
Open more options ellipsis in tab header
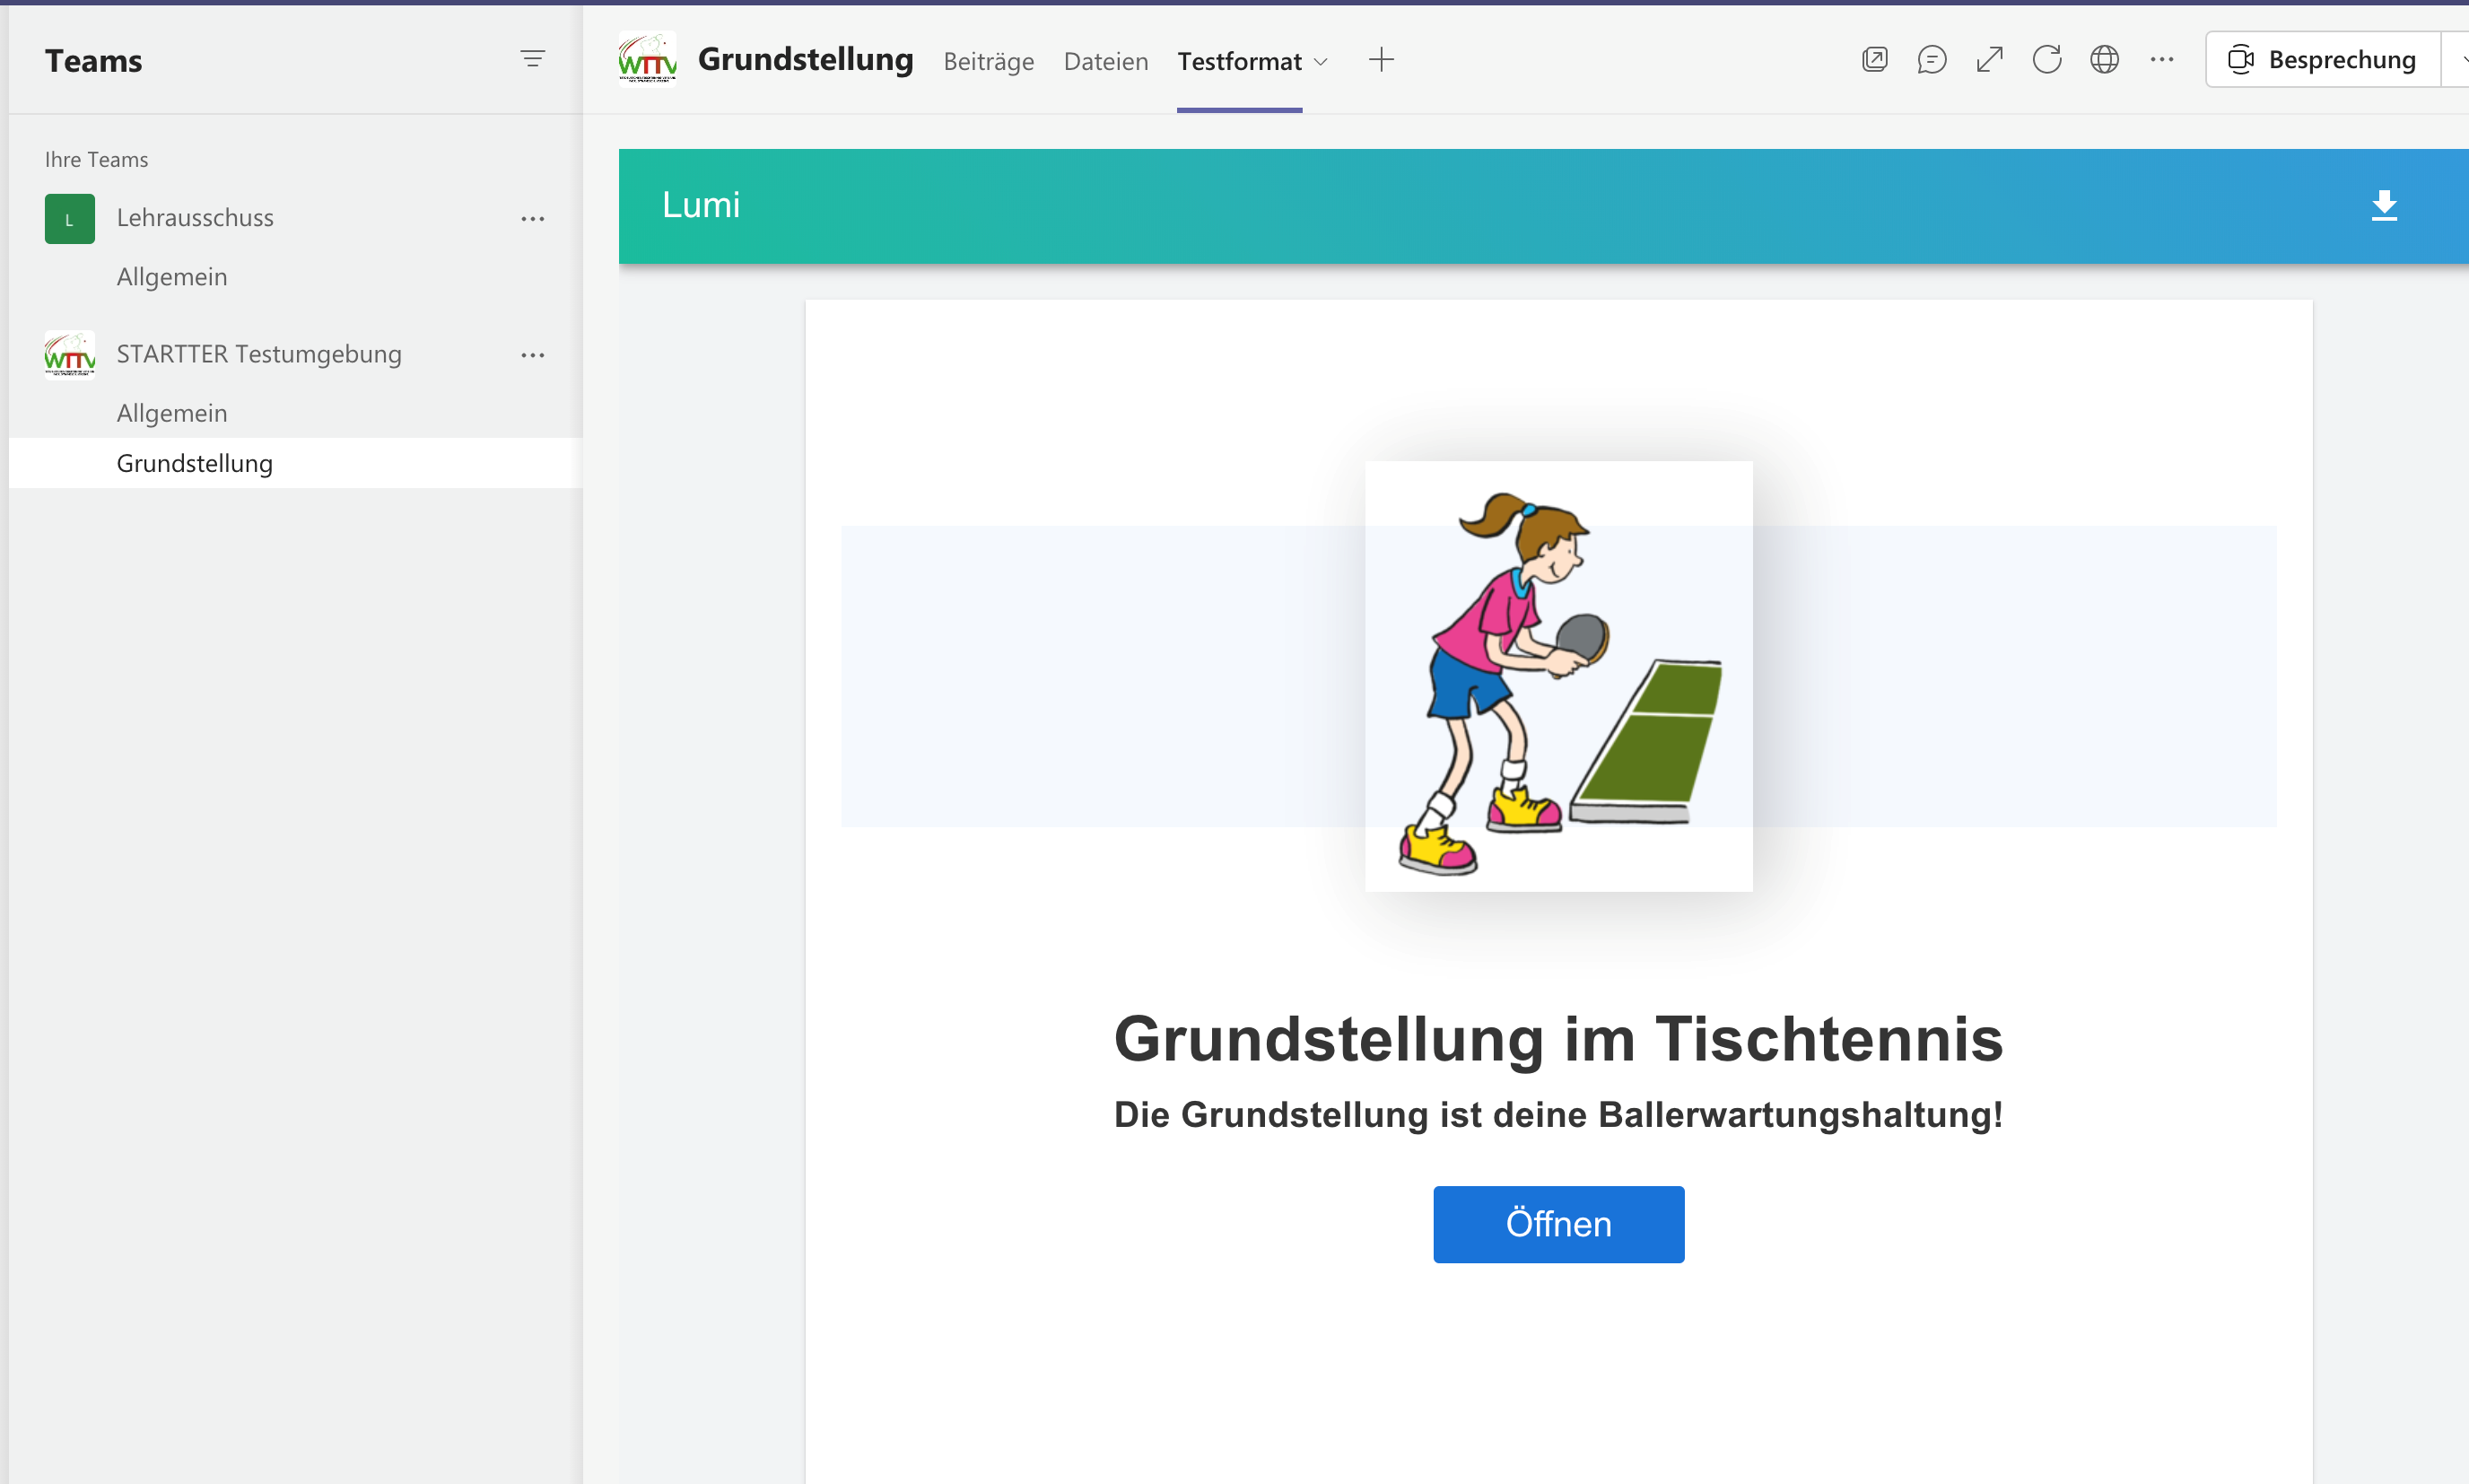tap(2161, 60)
